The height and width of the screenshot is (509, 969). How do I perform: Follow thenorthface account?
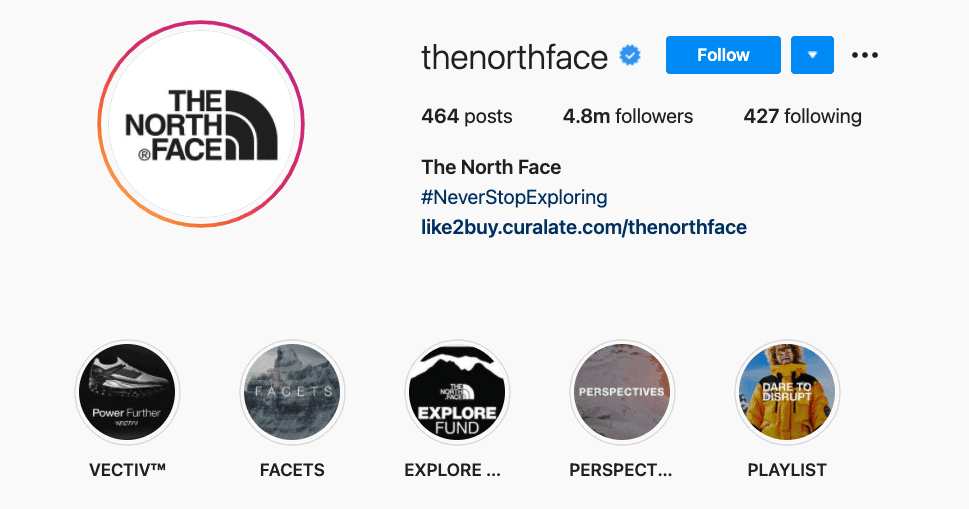tap(723, 56)
